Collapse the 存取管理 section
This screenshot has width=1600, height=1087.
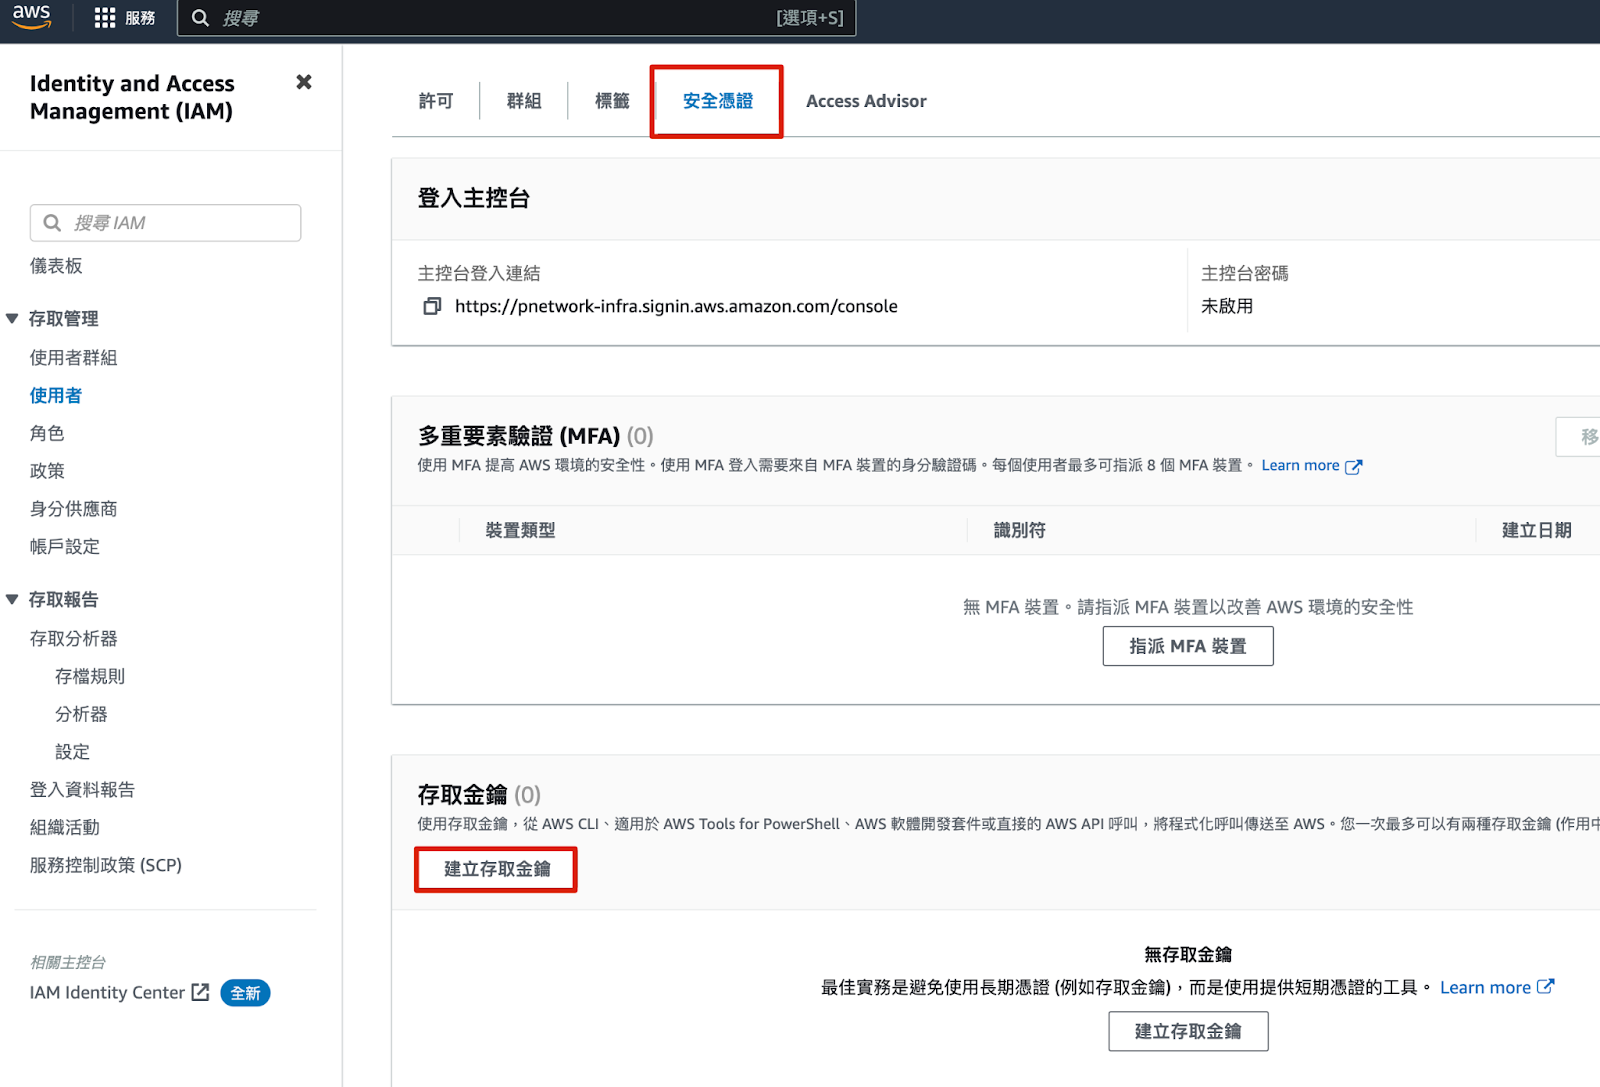(x=13, y=318)
